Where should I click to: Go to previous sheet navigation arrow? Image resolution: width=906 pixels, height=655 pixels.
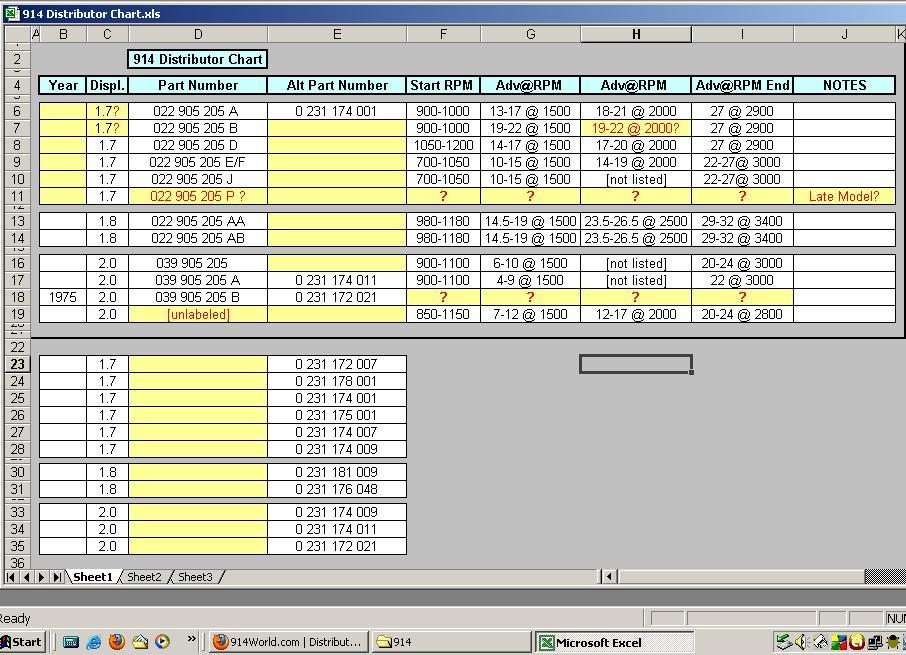(27, 576)
